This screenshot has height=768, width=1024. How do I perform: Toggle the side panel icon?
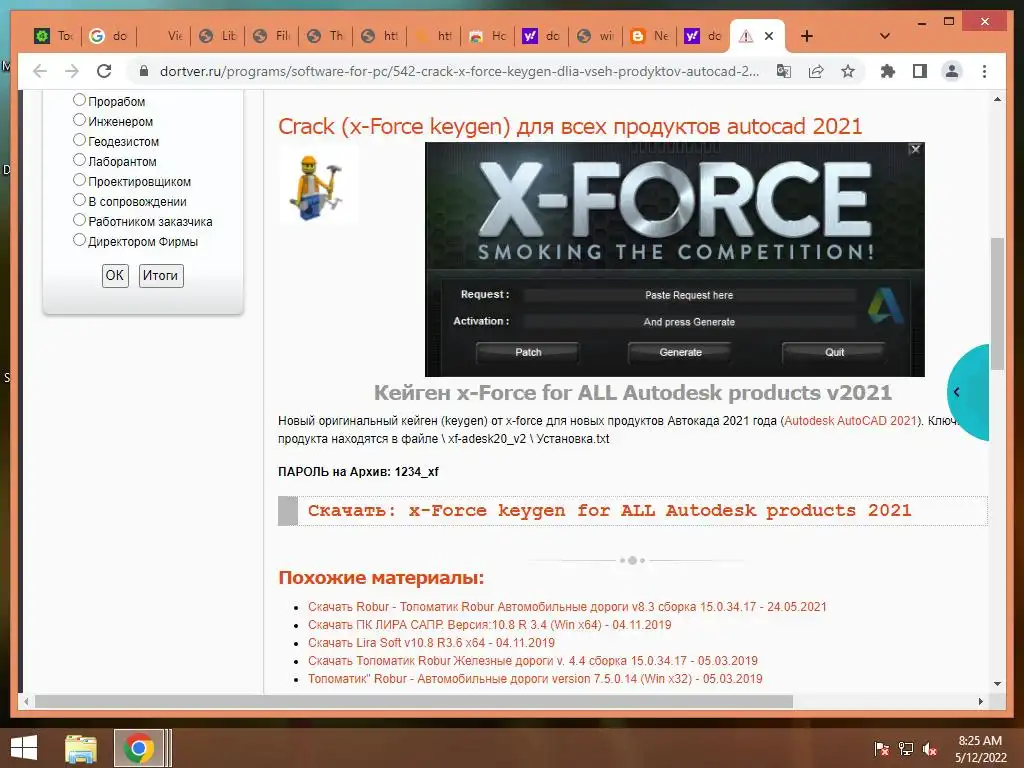click(920, 71)
